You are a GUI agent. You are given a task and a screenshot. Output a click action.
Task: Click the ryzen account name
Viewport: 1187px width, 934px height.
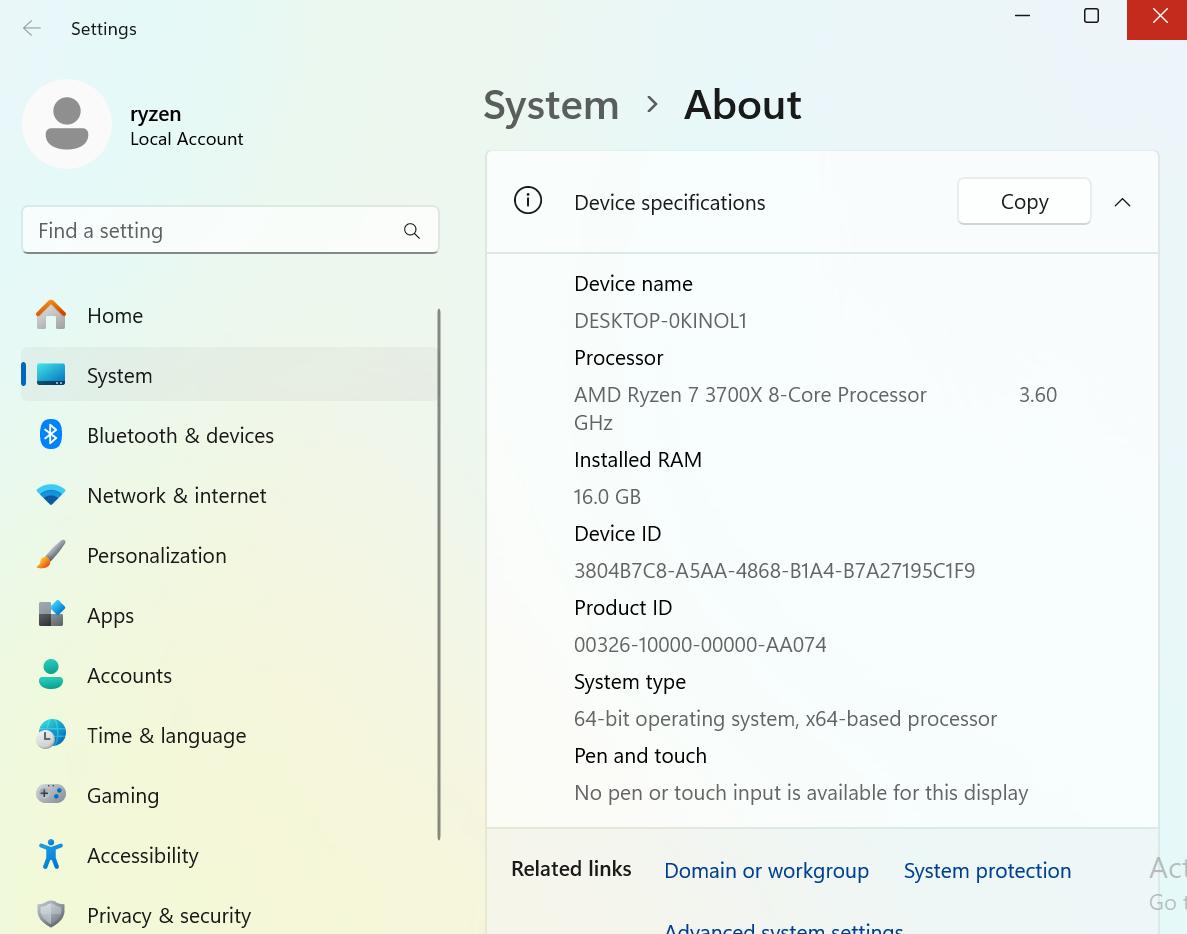[x=155, y=114]
